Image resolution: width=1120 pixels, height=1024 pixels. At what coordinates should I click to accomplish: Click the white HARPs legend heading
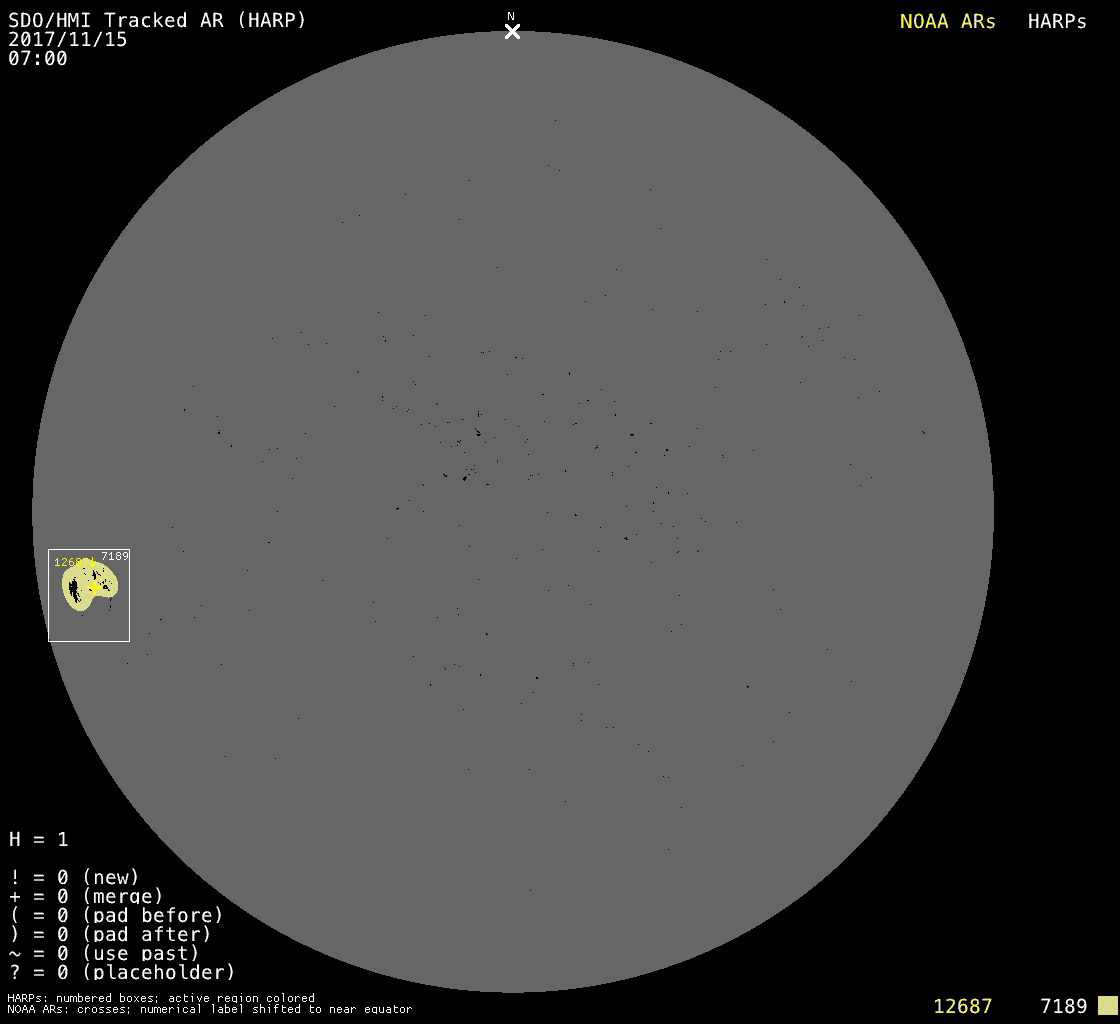1057,22
